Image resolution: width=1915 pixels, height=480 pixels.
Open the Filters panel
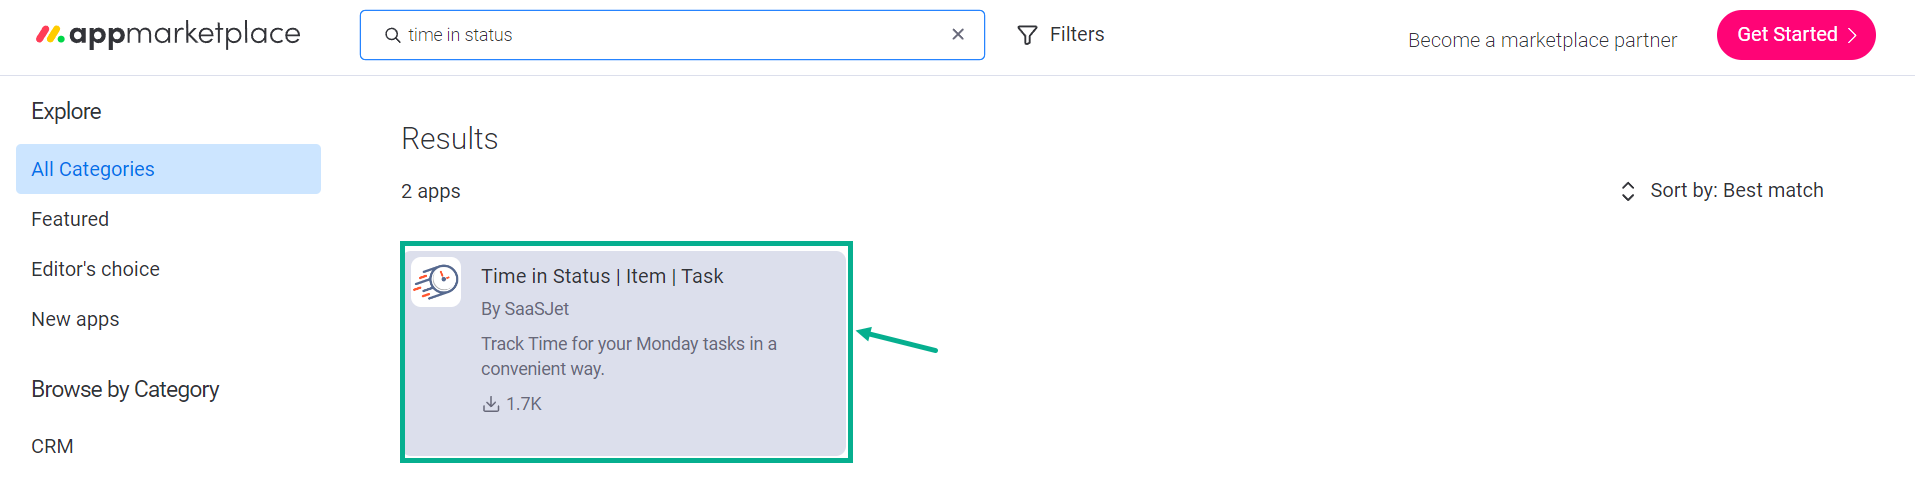(x=1061, y=35)
